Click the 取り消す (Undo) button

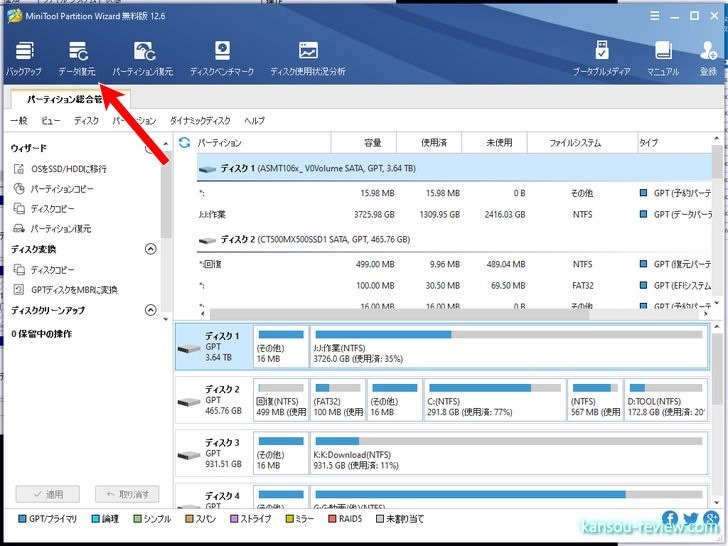click(x=127, y=494)
